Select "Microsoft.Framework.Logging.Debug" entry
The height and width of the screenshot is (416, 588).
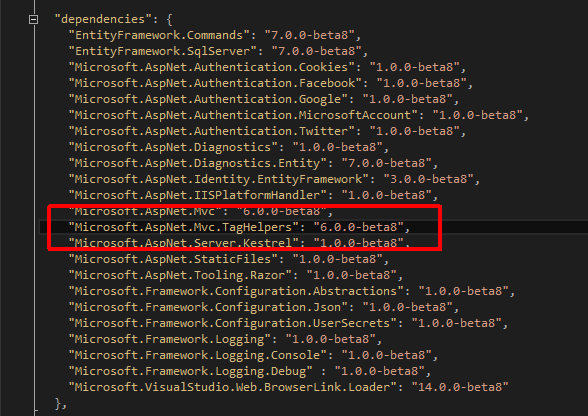coord(190,371)
